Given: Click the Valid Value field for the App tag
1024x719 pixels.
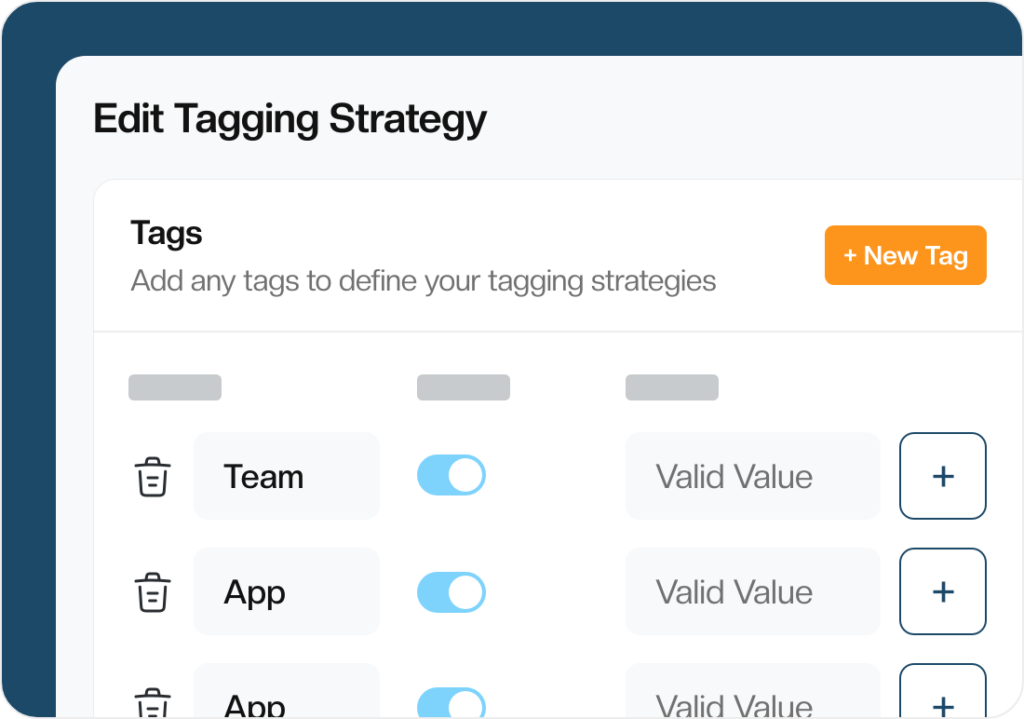Looking at the screenshot, I should [x=752, y=592].
